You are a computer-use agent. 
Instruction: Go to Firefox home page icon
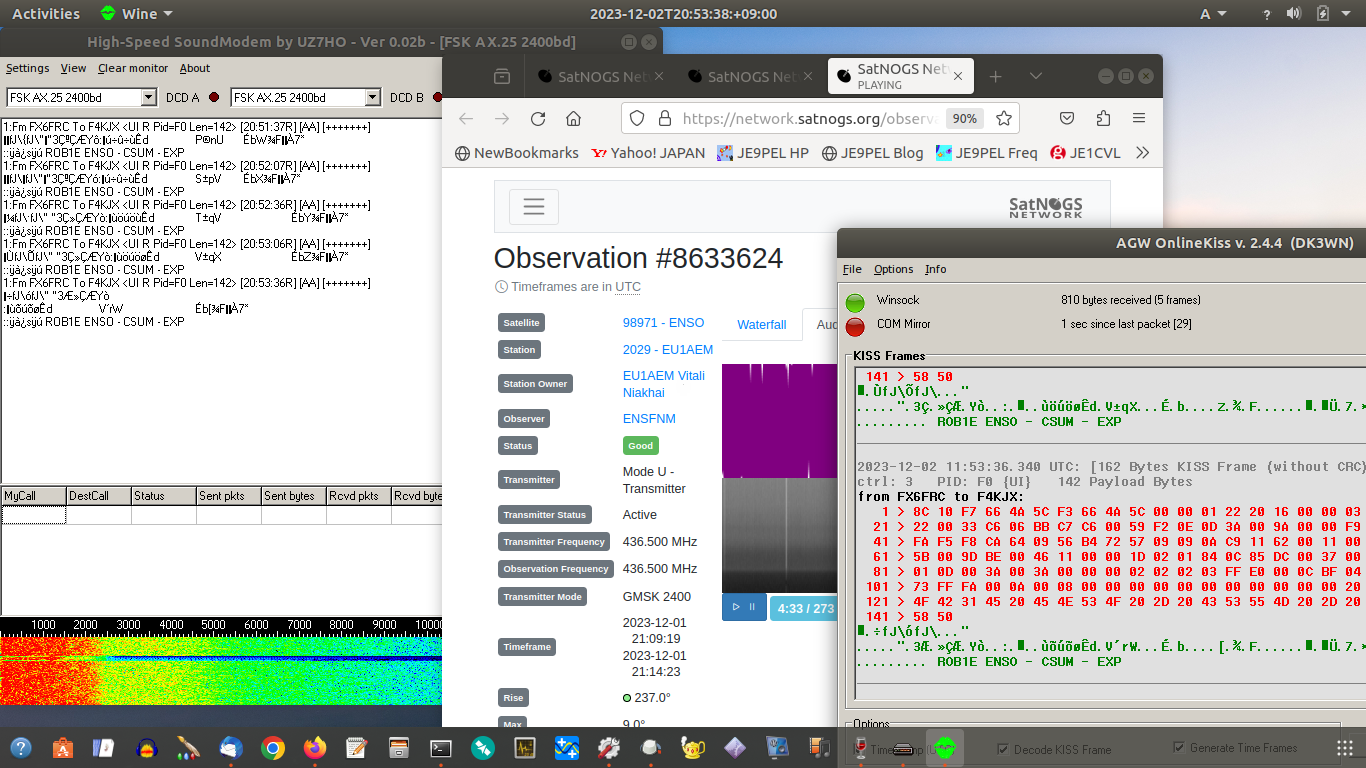(x=573, y=118)
